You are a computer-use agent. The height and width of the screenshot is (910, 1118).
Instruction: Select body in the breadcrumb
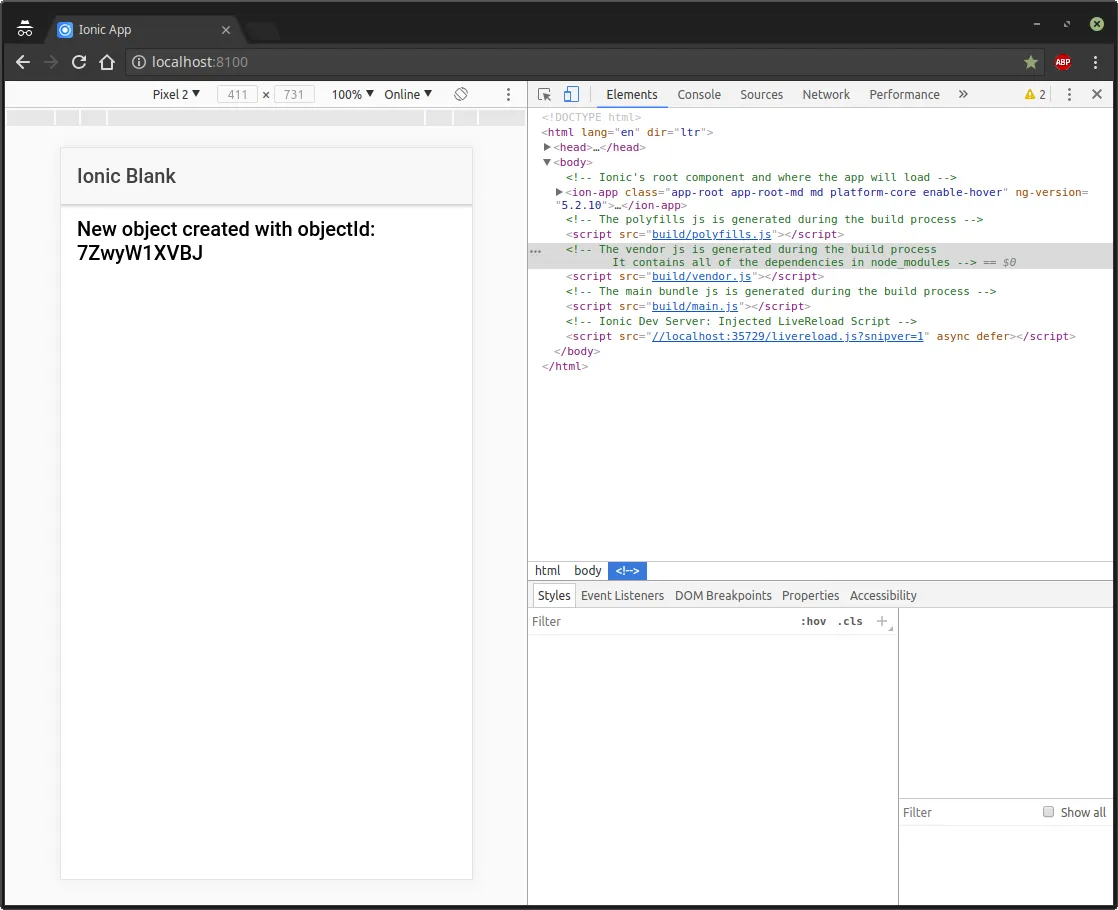[588, 571]
